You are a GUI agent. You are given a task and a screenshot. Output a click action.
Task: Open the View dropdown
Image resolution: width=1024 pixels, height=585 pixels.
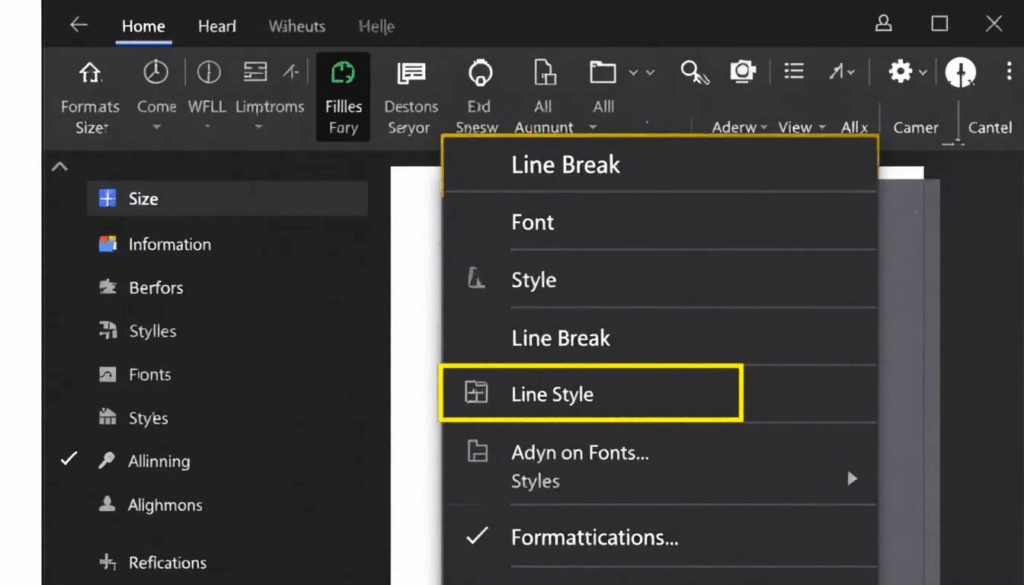tap(801, 127)
